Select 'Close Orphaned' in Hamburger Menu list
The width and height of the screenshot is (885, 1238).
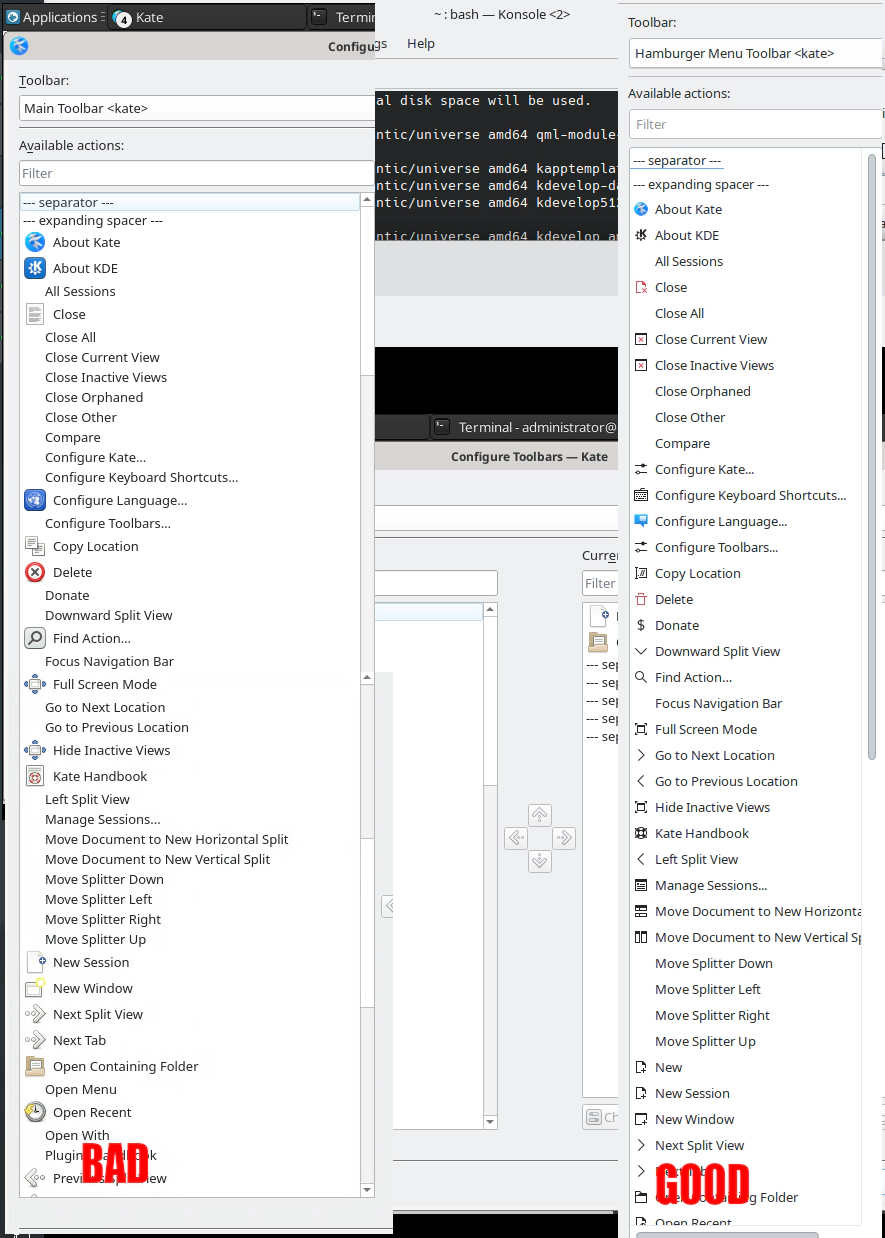pyautogui.click(x=702, y=391)
